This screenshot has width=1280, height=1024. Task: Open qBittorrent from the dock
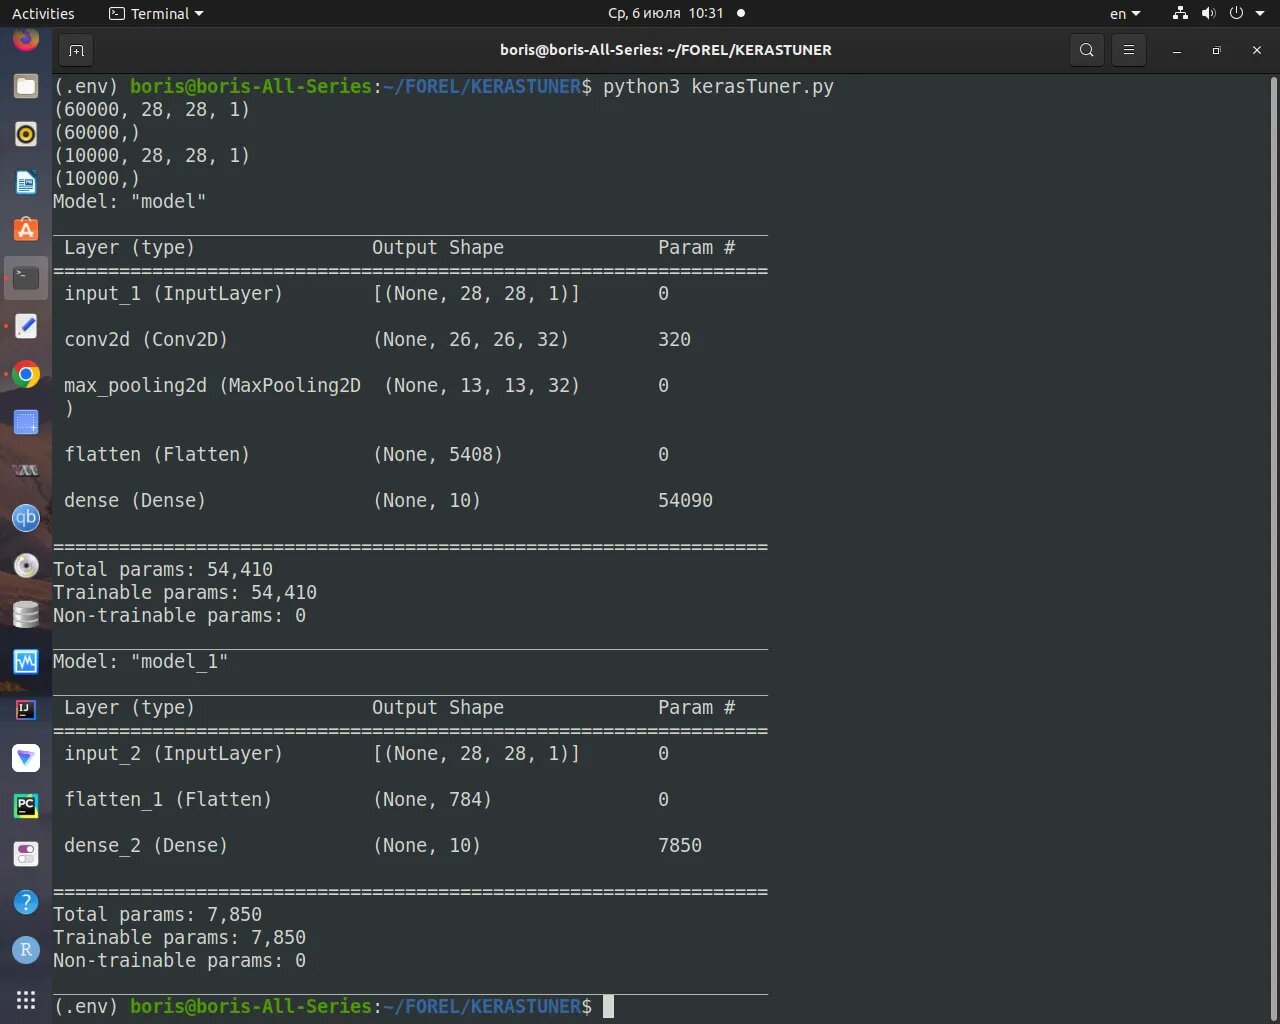(x=26, y=518)
